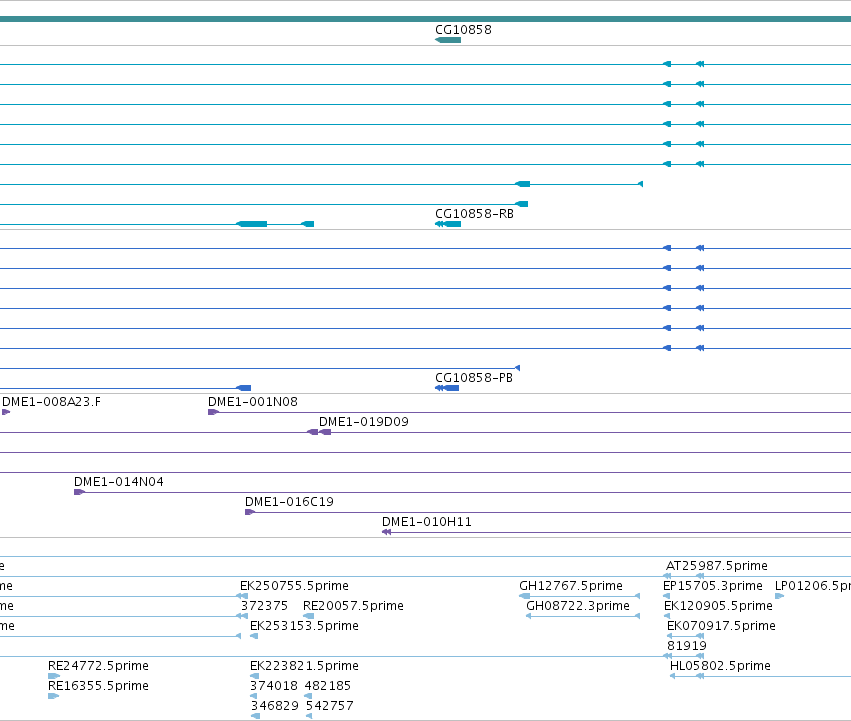Click the DME1-014N04 label

[118, 482]
